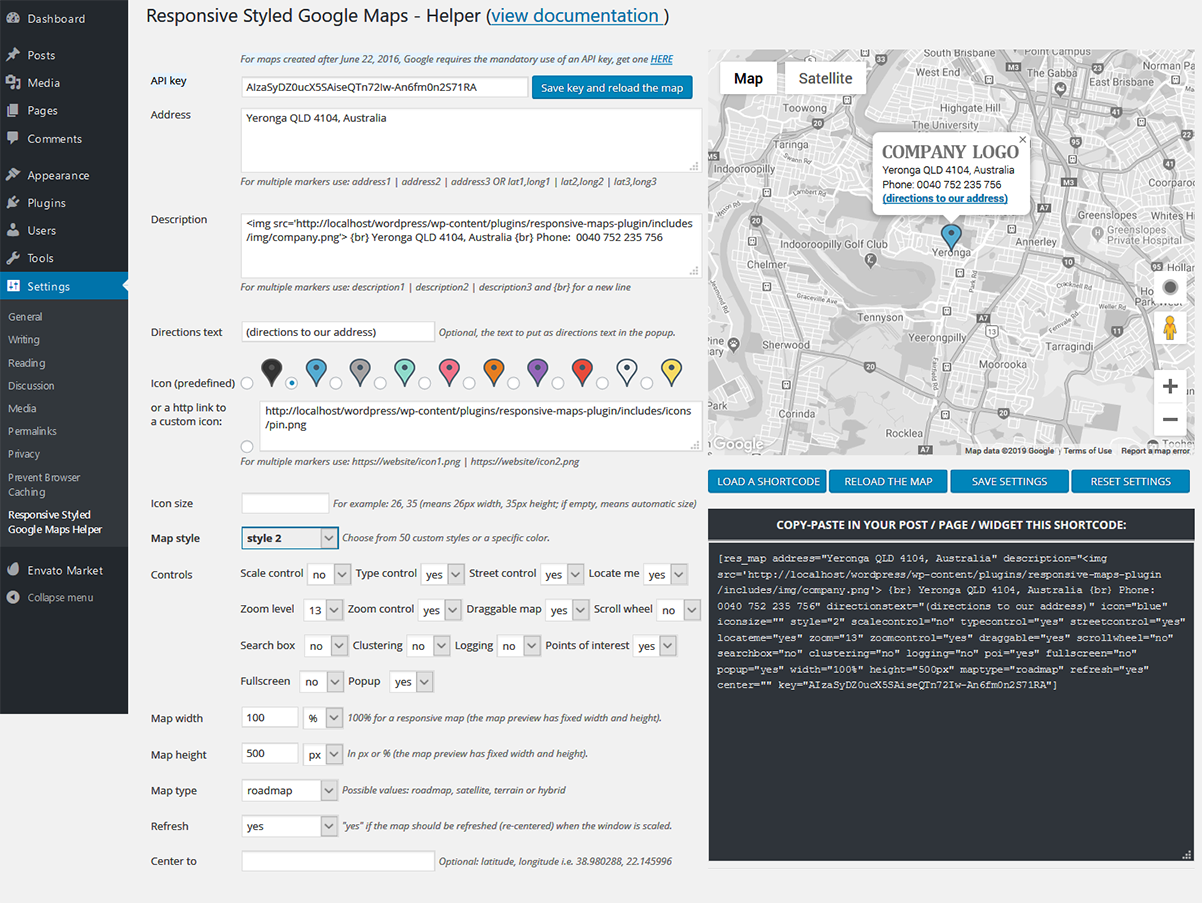Image resolution: width=1202 pixels, height=903 pixels.
Task: Click the pink predefined pin icon
Action: pyautogui.click(x=449, y=373)
